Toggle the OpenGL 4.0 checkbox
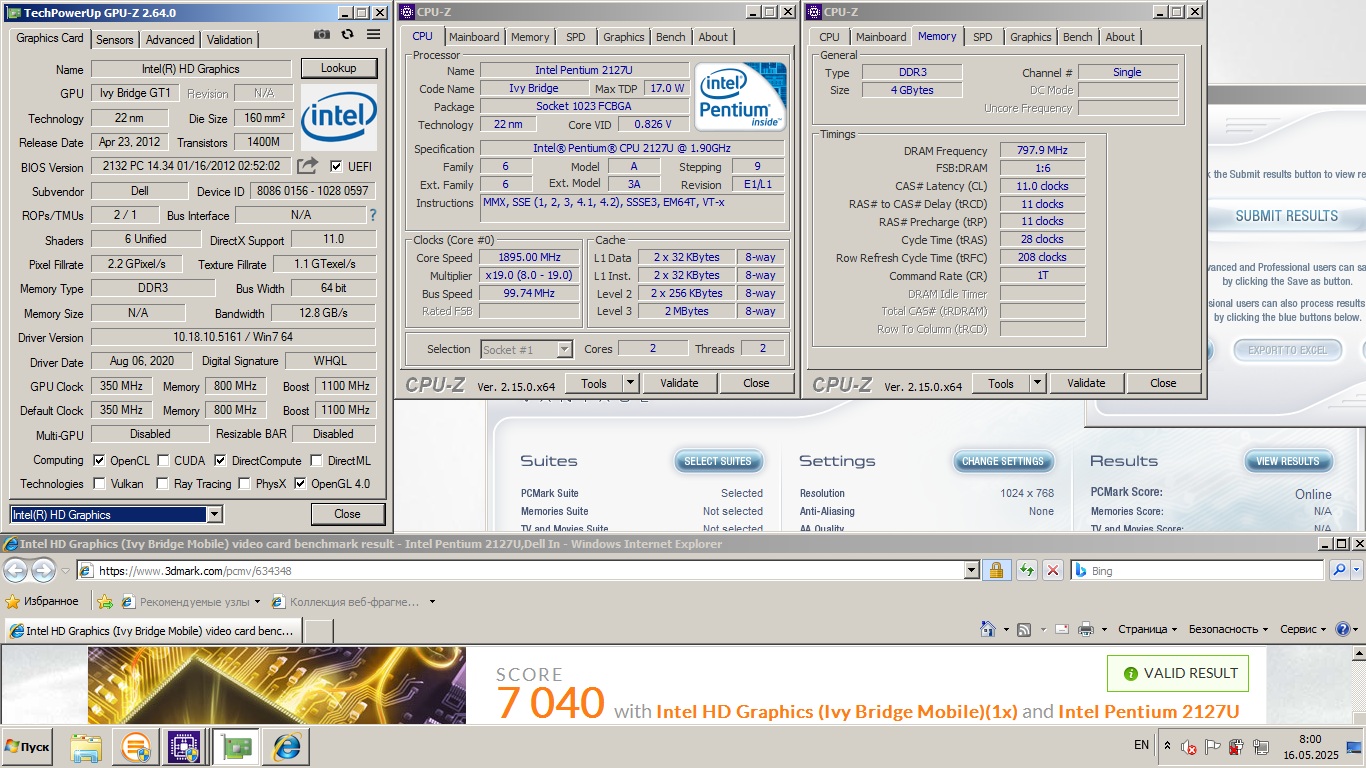Viewport: 1366px width, 768px height. pyautogui.click(x=300, y=484)
